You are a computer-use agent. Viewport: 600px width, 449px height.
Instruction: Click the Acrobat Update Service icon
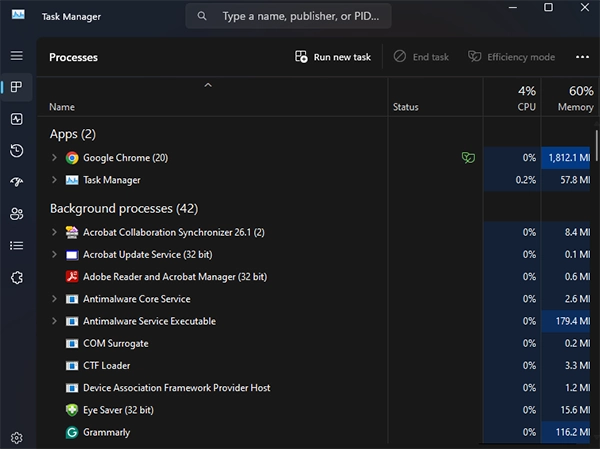pos(72,255)
